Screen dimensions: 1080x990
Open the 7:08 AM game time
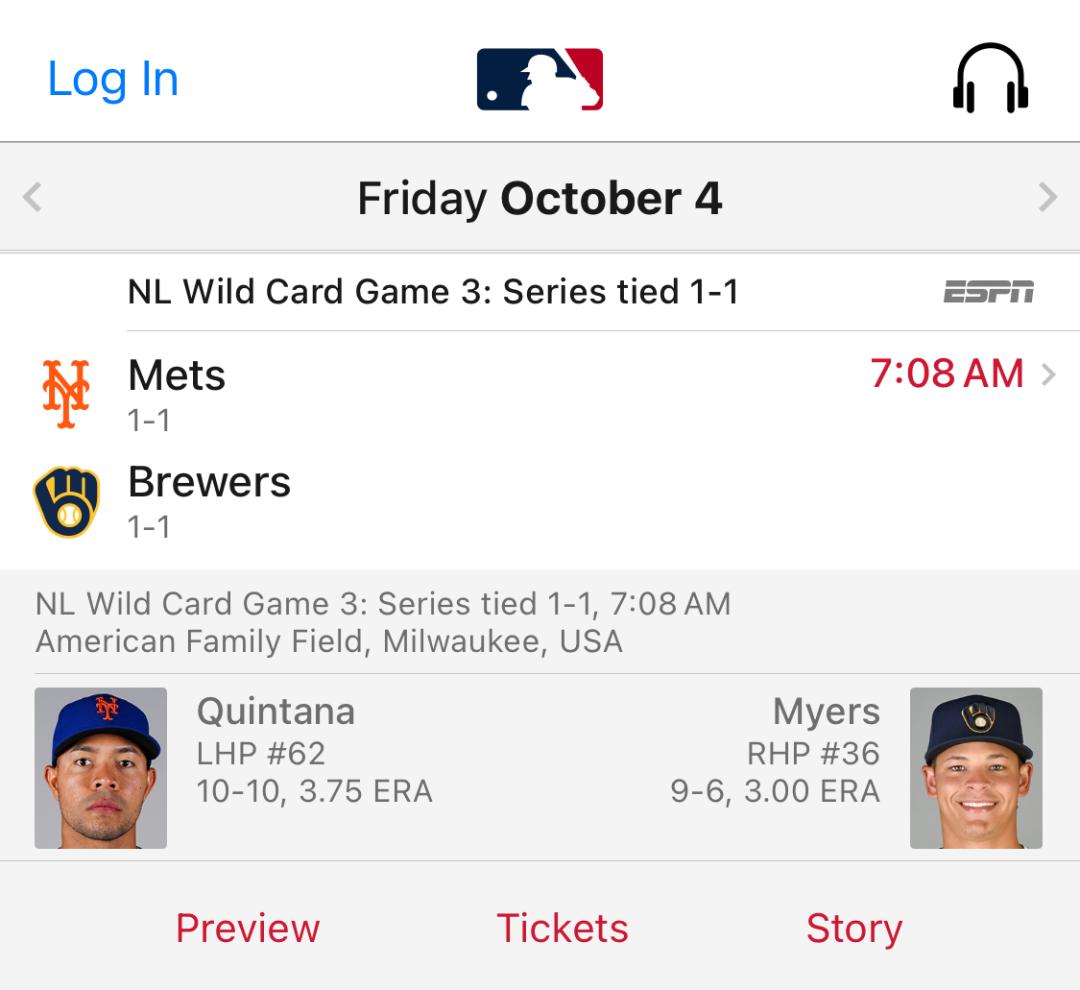tap(947, 373)
